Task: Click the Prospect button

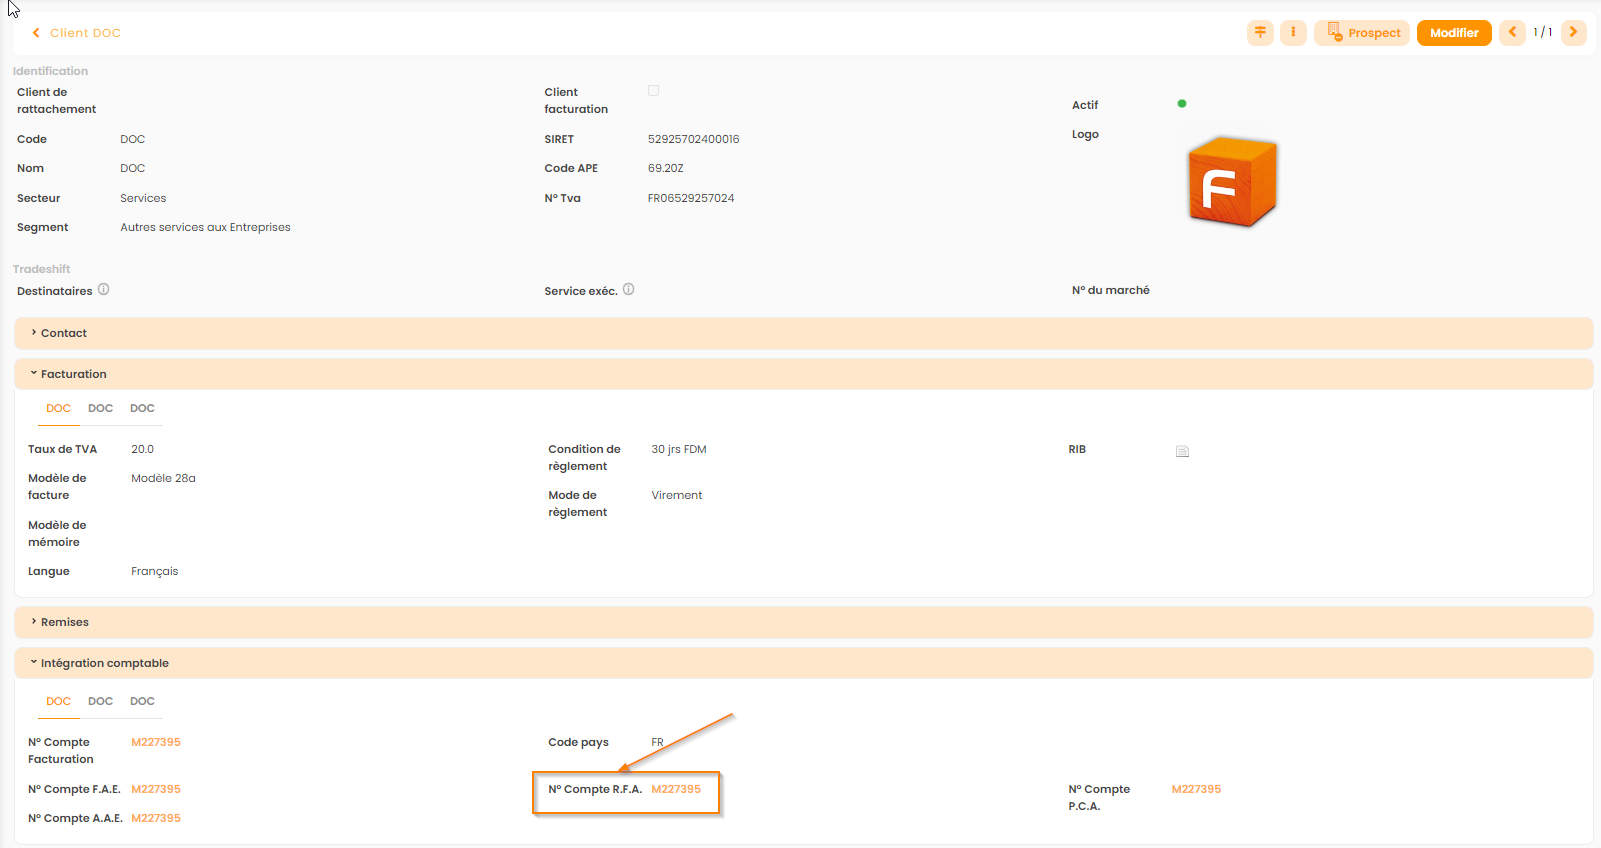Action: (1362, 33)
